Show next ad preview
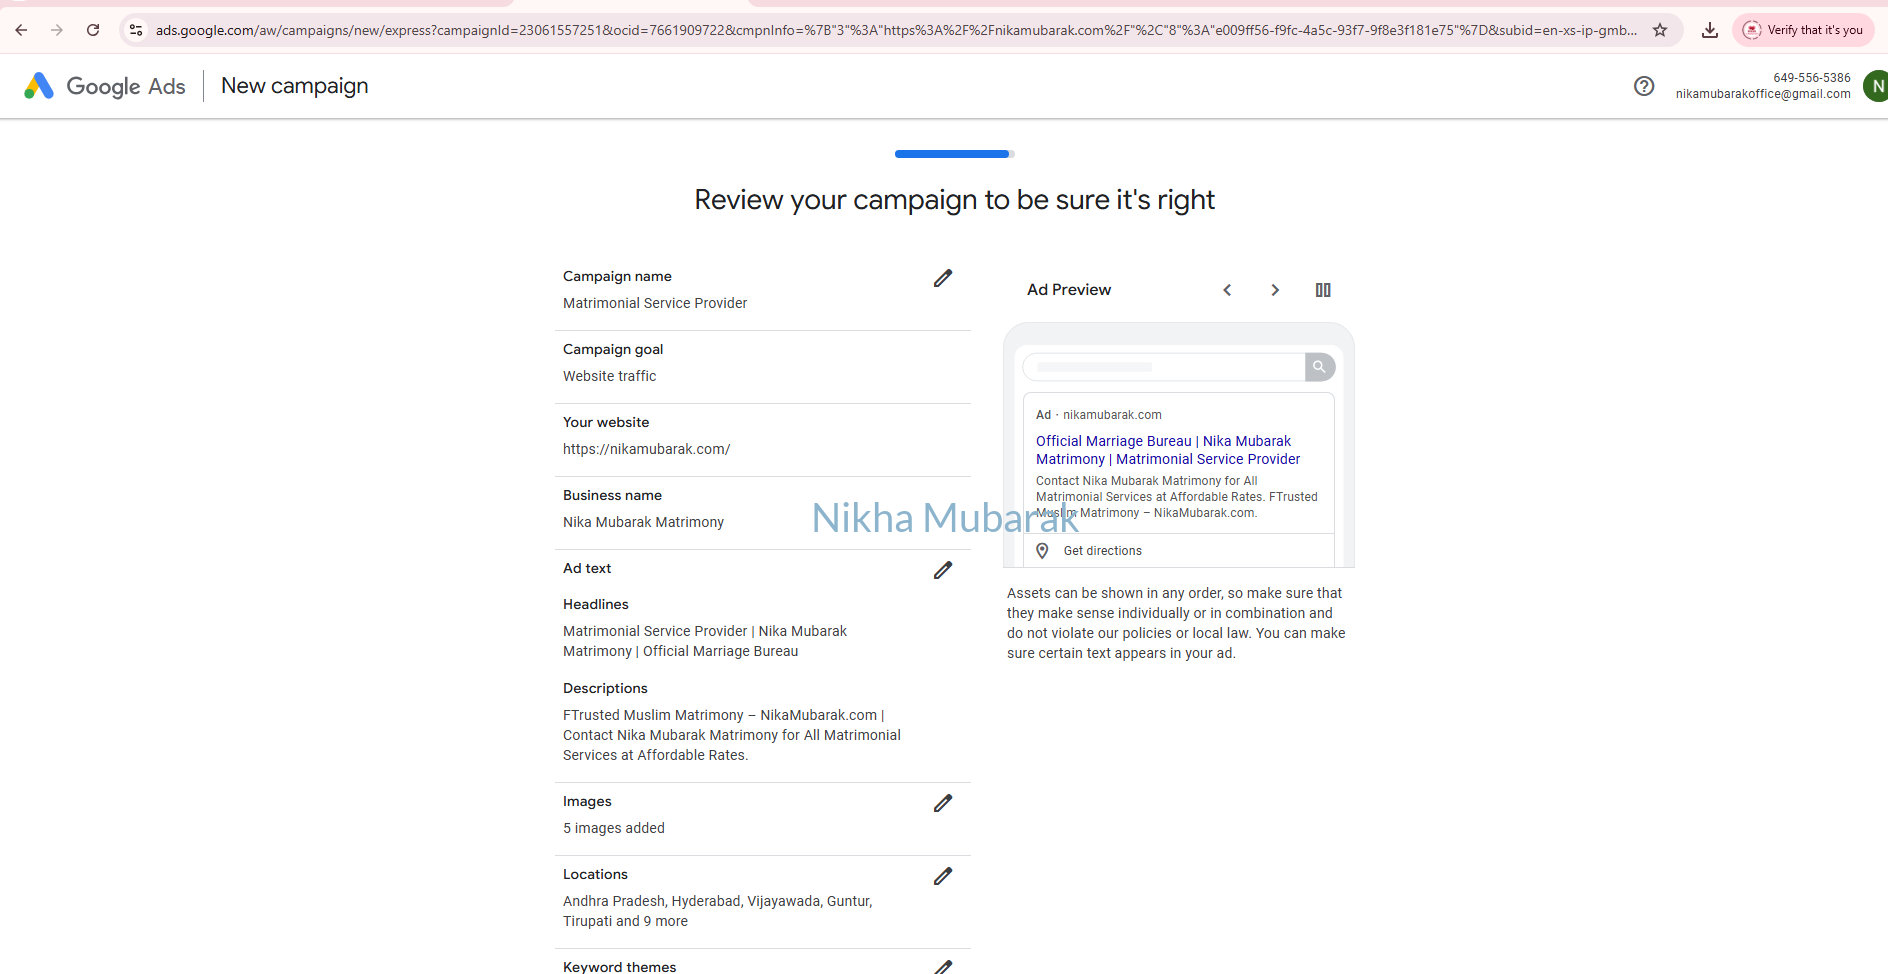1888x974 pixels. coord(1275,290)
